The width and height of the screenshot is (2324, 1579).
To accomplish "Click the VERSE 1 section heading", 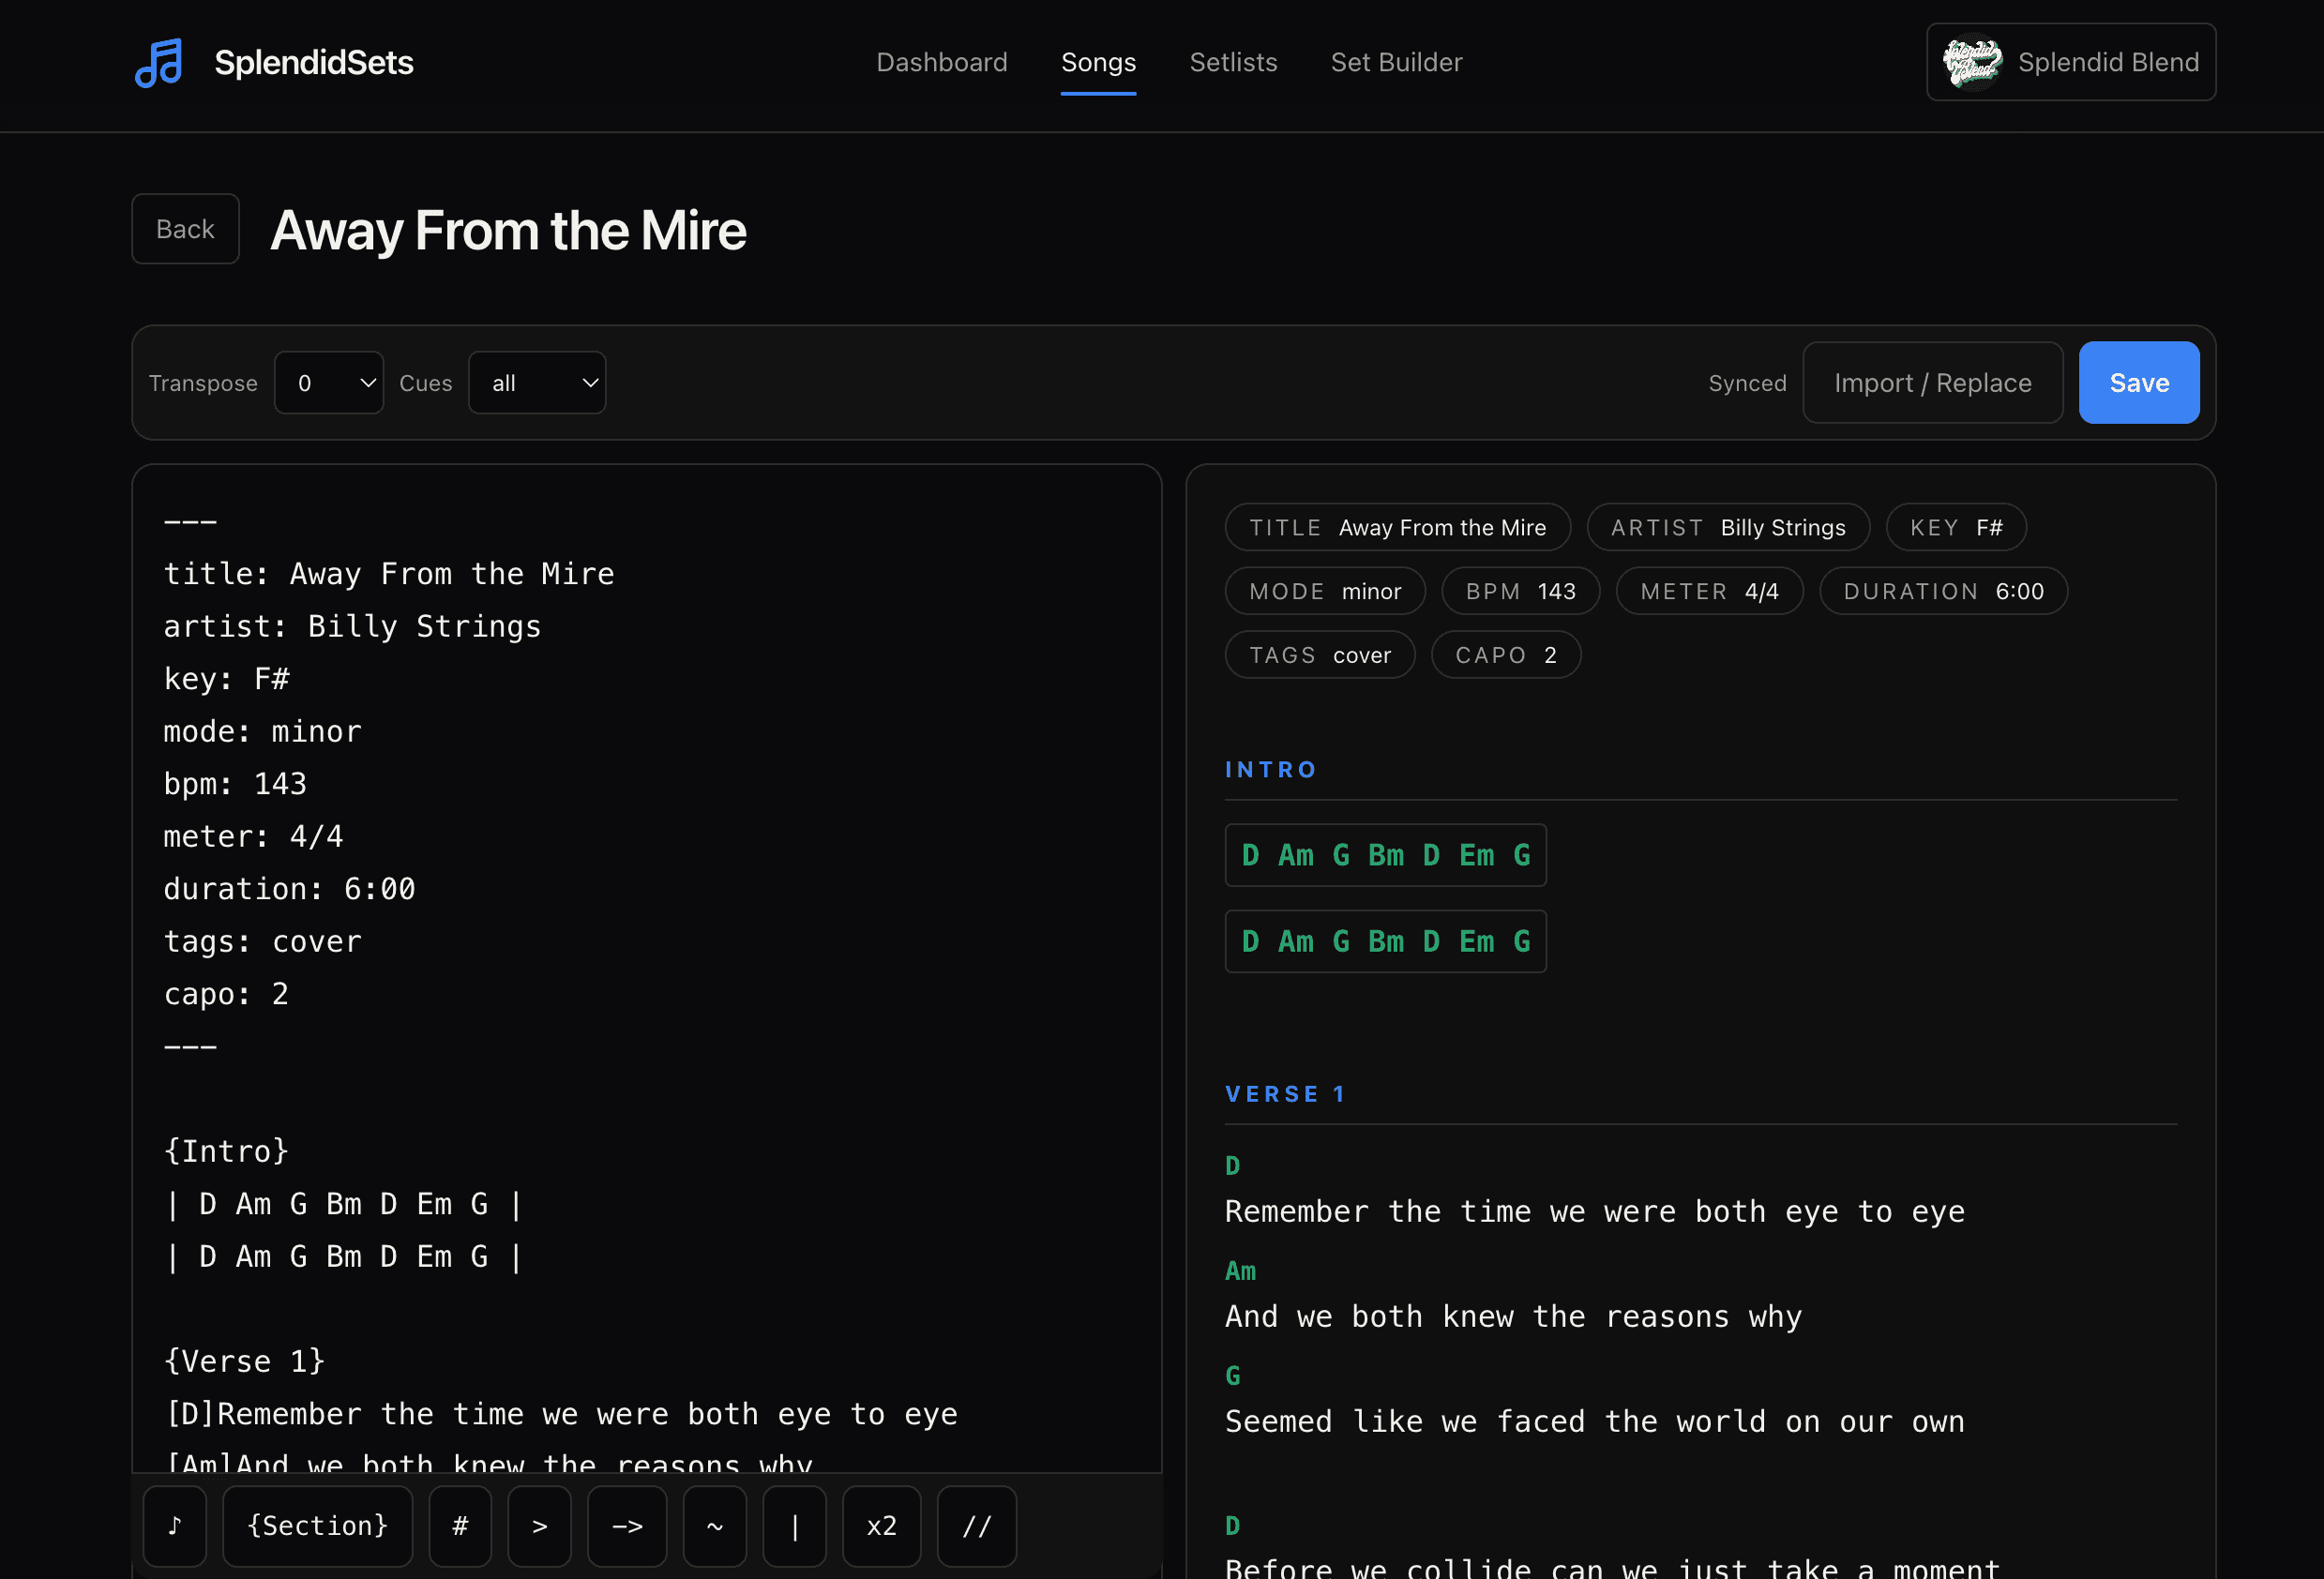I will point(1286,1094).
